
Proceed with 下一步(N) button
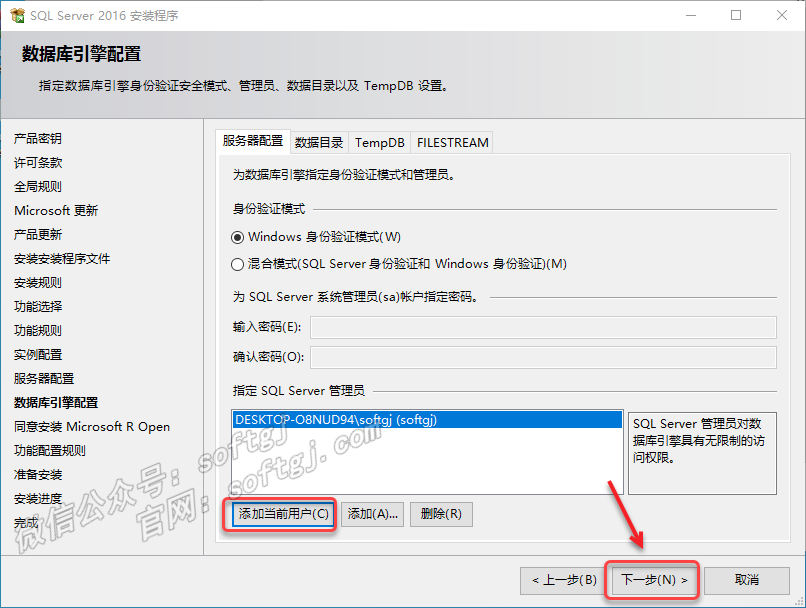click(653, 580)
